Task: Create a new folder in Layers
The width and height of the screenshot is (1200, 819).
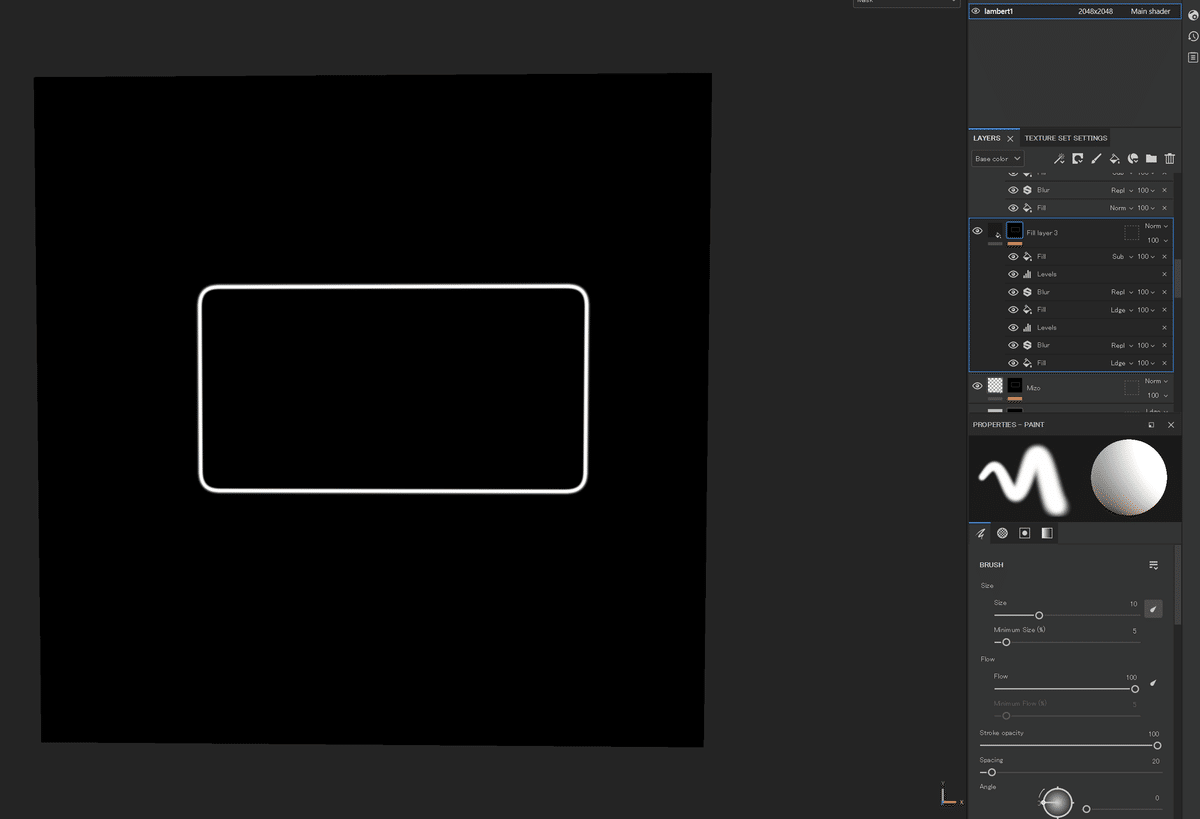Action: click(1151, 158)
